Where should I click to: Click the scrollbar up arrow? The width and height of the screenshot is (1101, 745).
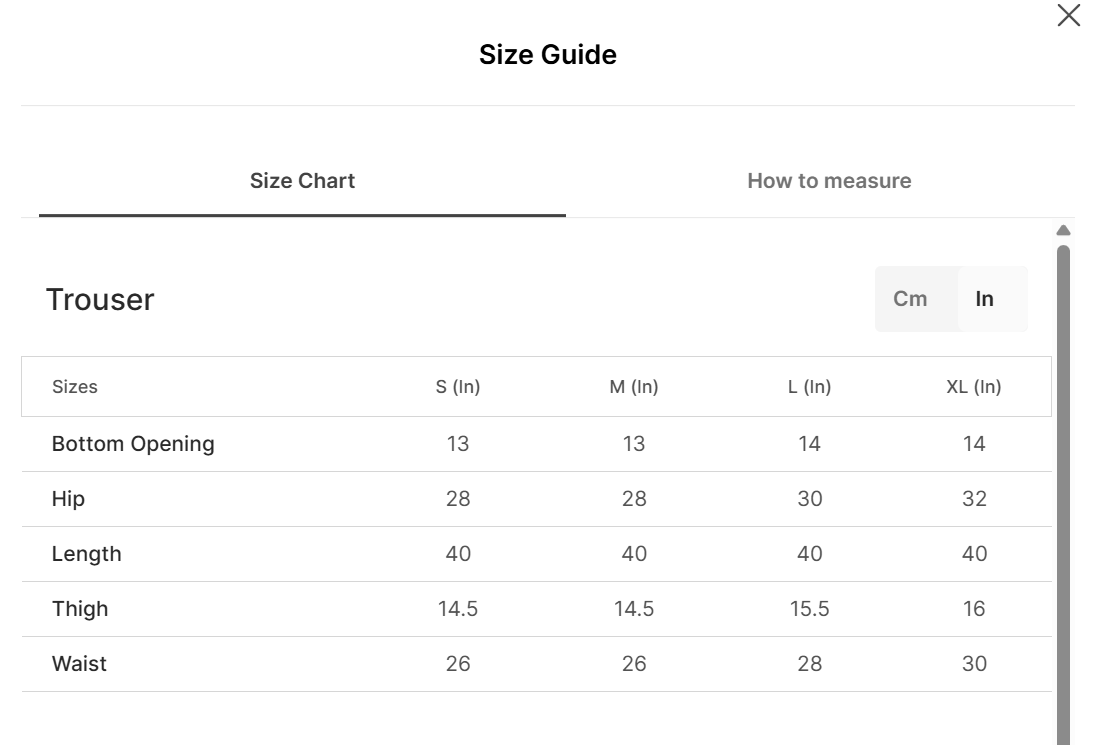coord(1063,230)
